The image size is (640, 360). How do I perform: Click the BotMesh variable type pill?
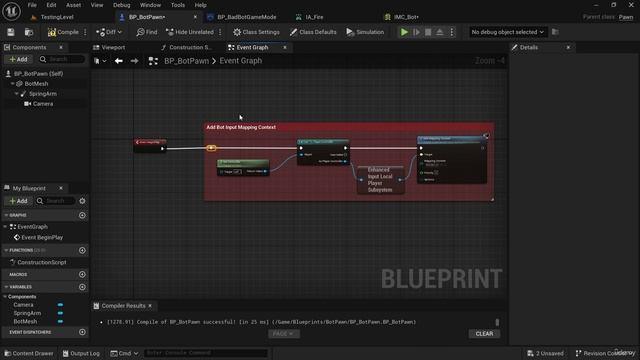pyautogui.click(x=60, y=322)
